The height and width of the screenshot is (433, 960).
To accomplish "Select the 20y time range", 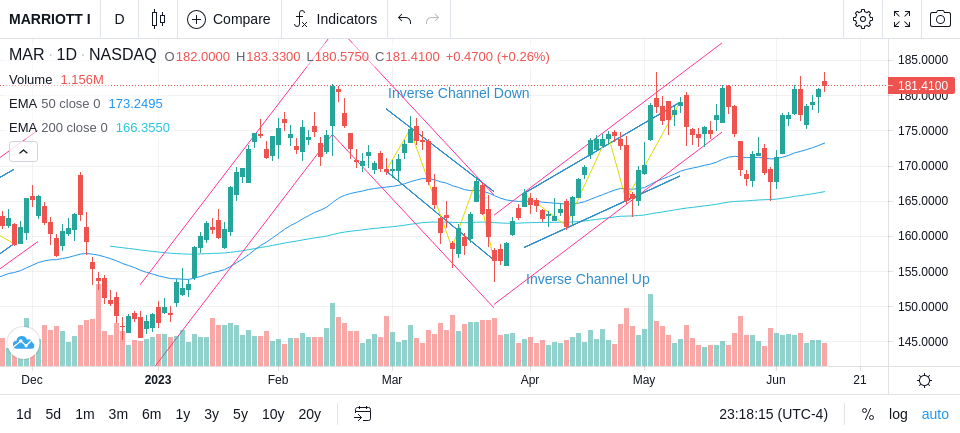I will pyautogui.click(x=309, y=415).
